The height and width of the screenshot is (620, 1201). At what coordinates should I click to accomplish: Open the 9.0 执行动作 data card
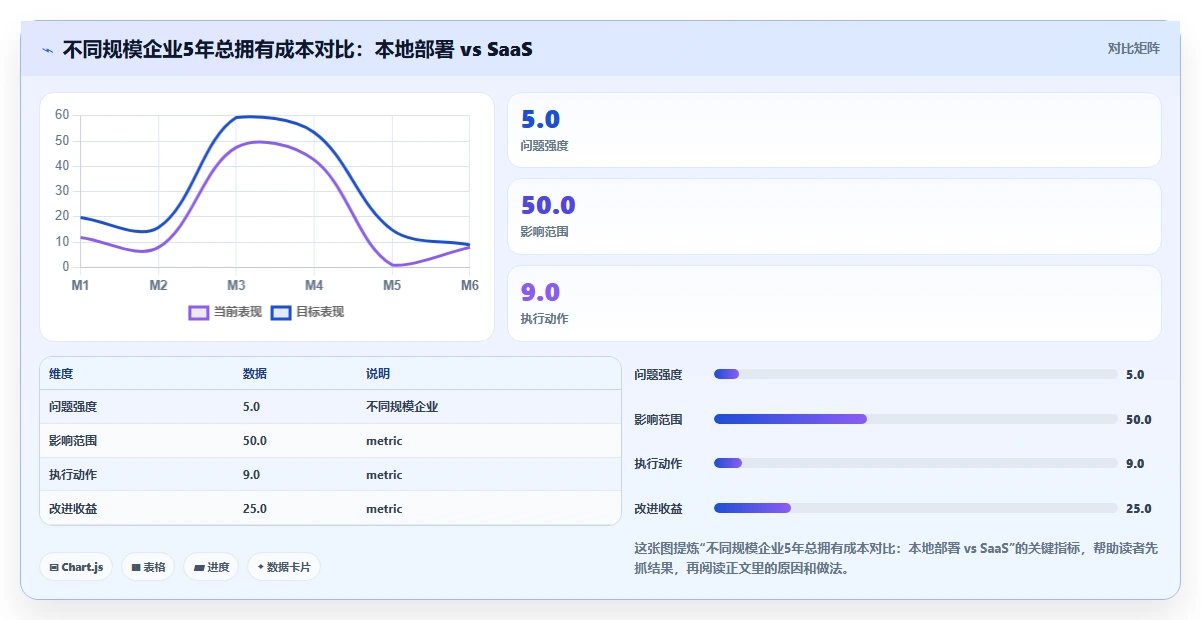(x=834, y=303)
